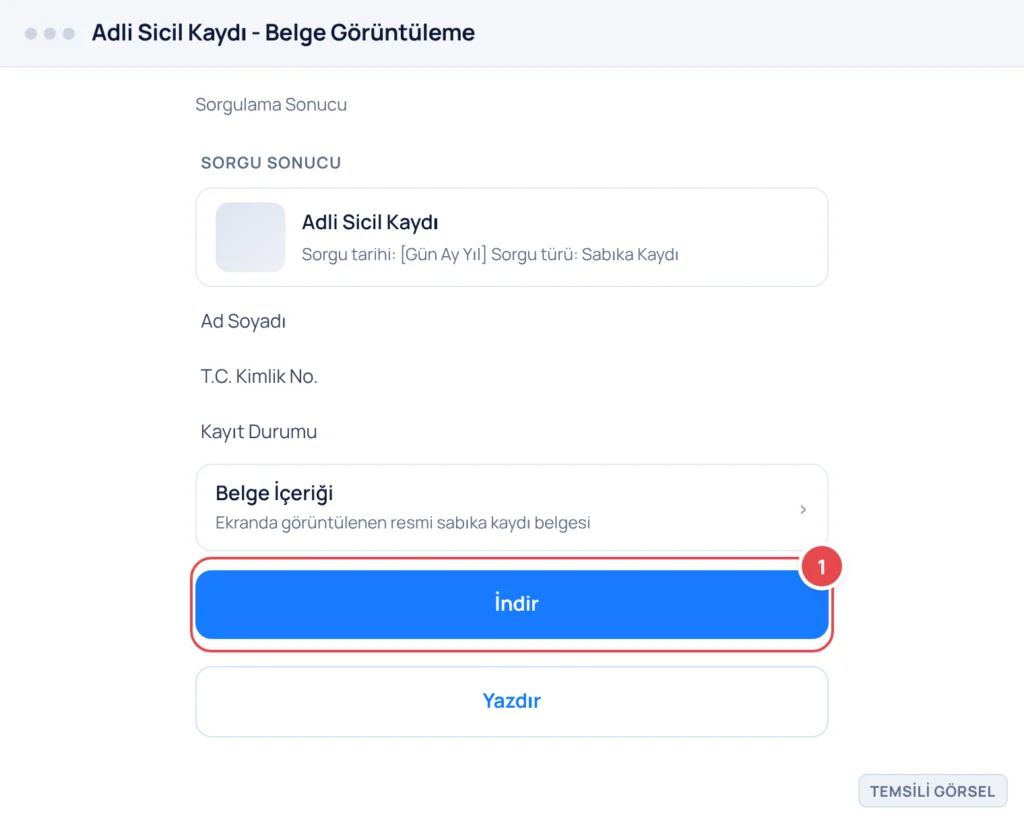This screenshot has height=821, width=1024.
Task: Click the Yazdır button
Action: point(512,701)
